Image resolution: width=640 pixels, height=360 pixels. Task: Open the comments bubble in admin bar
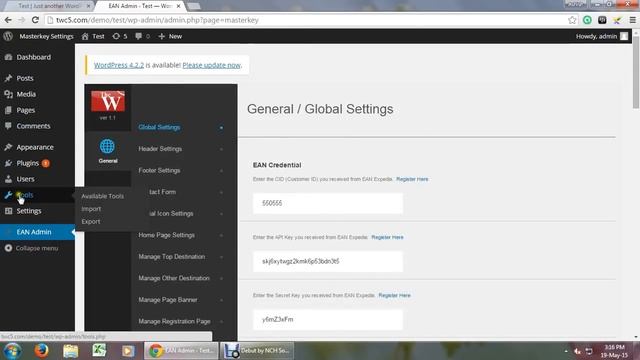[142, 36]
